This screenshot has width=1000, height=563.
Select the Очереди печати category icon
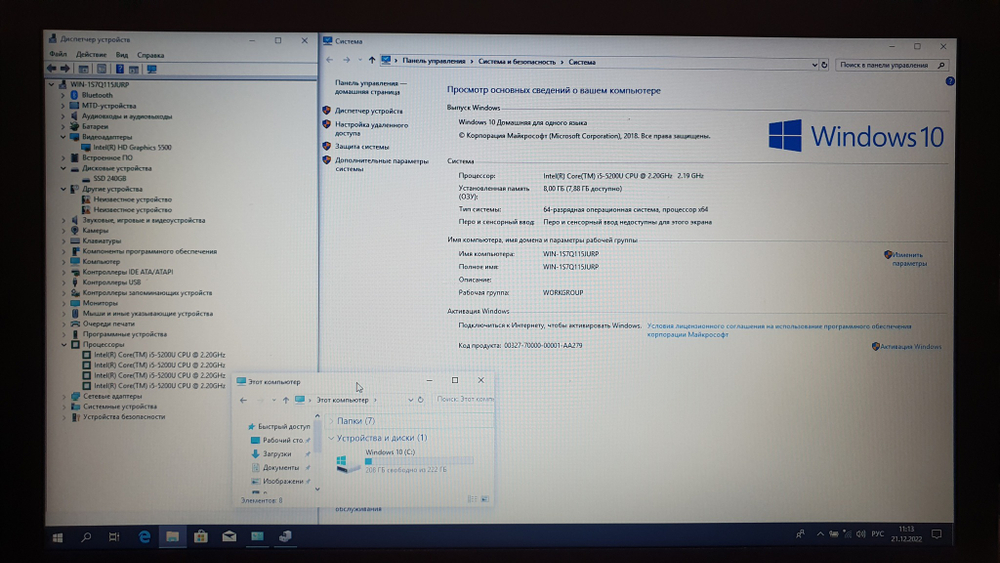tap(75, 323)
